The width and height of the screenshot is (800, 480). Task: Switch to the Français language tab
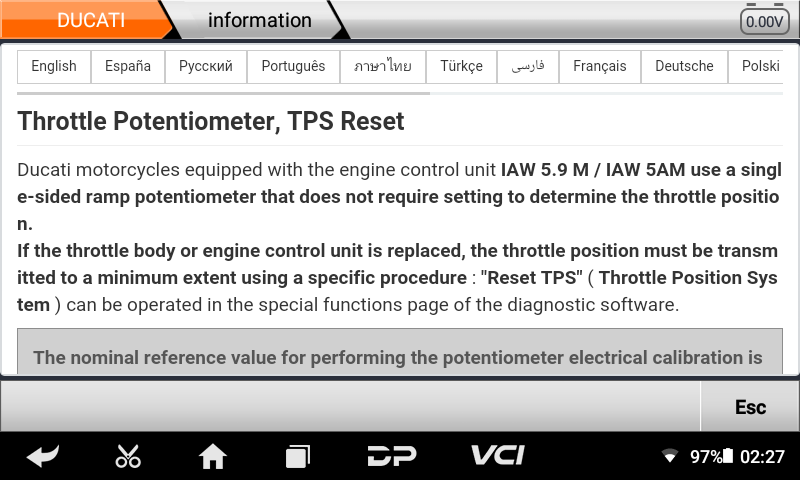(x=599, y=66)
